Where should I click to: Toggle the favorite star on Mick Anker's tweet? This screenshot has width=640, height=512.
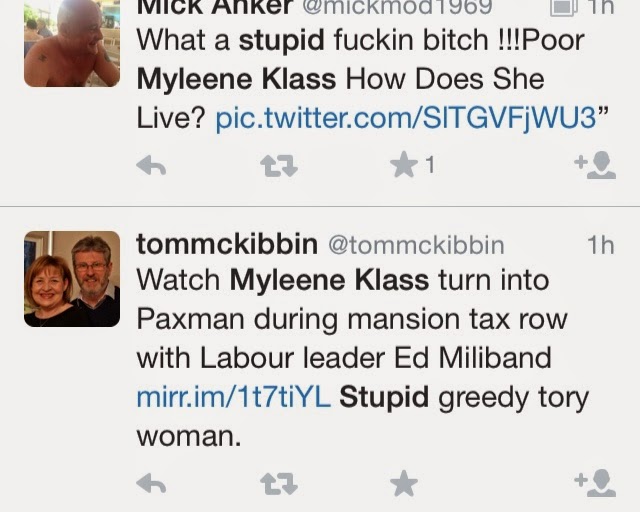[x=404, y=165]
